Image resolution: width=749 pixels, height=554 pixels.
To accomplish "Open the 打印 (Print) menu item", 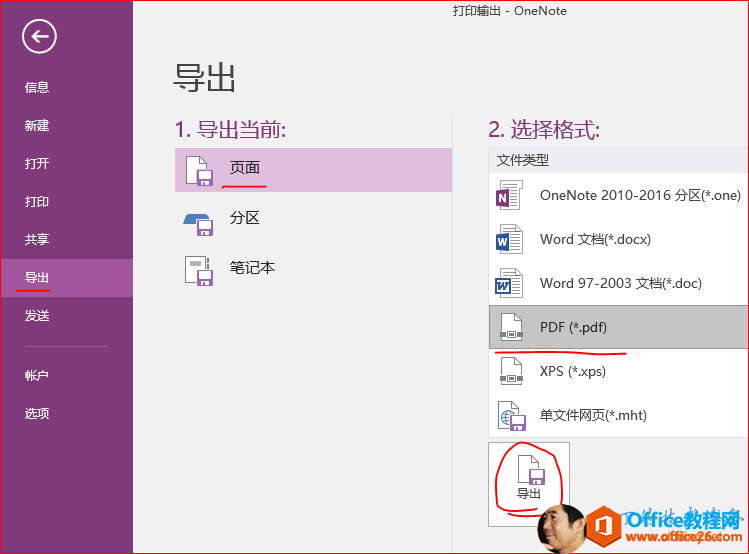I will click(37, 202).
